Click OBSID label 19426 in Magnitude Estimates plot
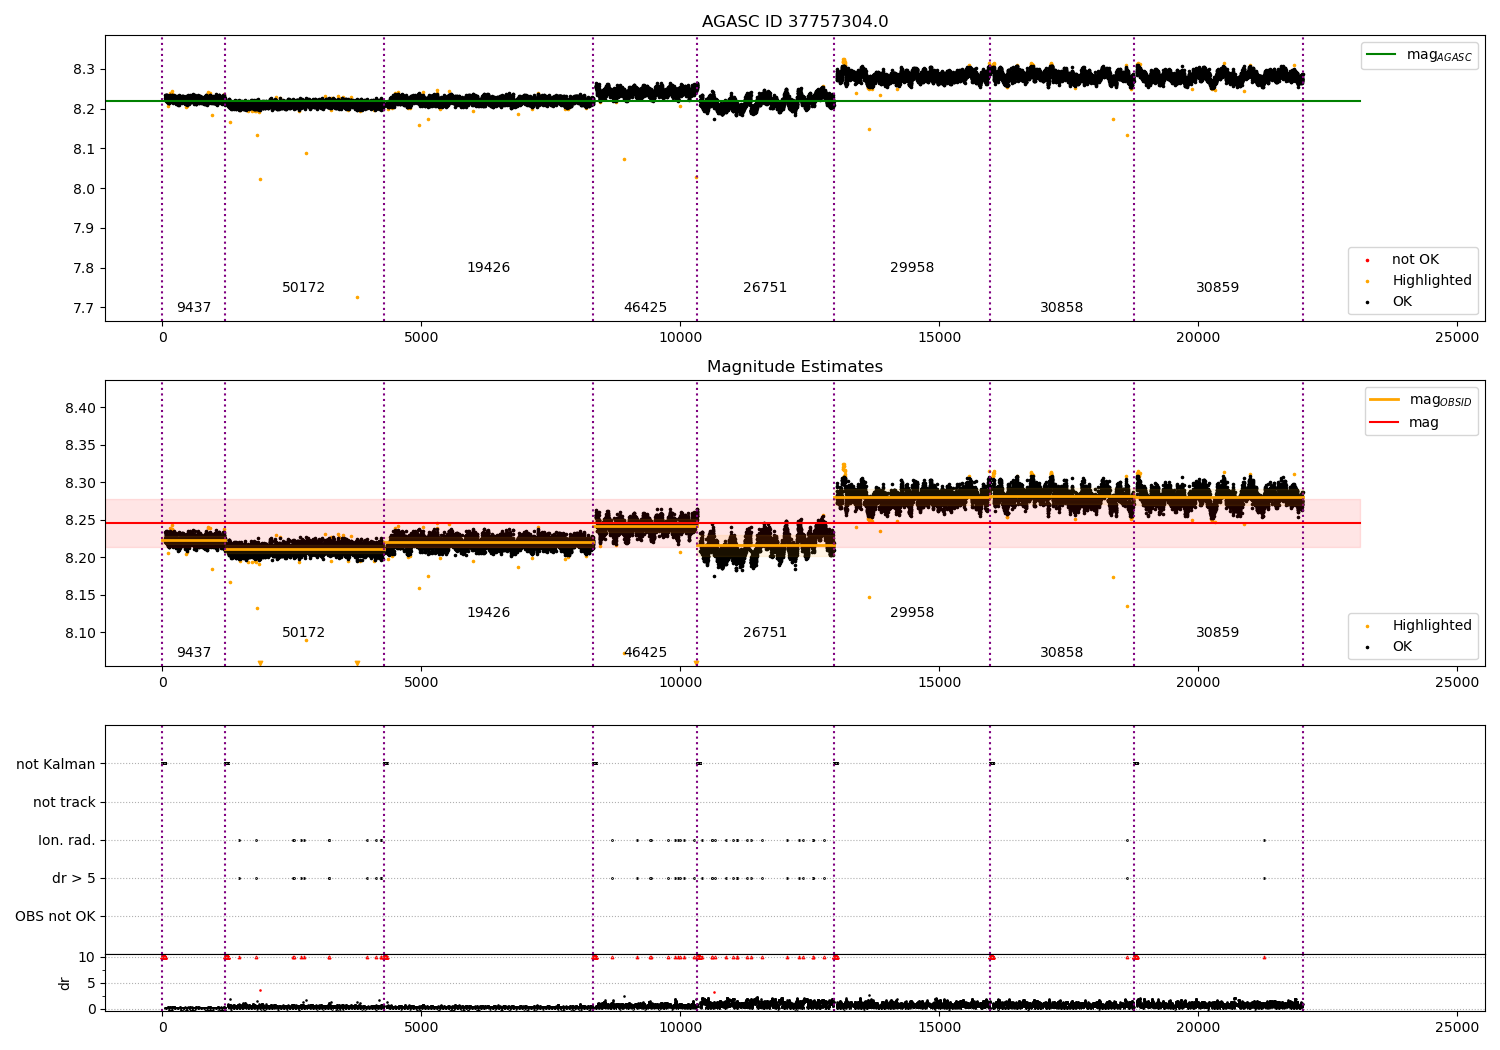This screenshot has width=1500, height=1050. (488, 613)
